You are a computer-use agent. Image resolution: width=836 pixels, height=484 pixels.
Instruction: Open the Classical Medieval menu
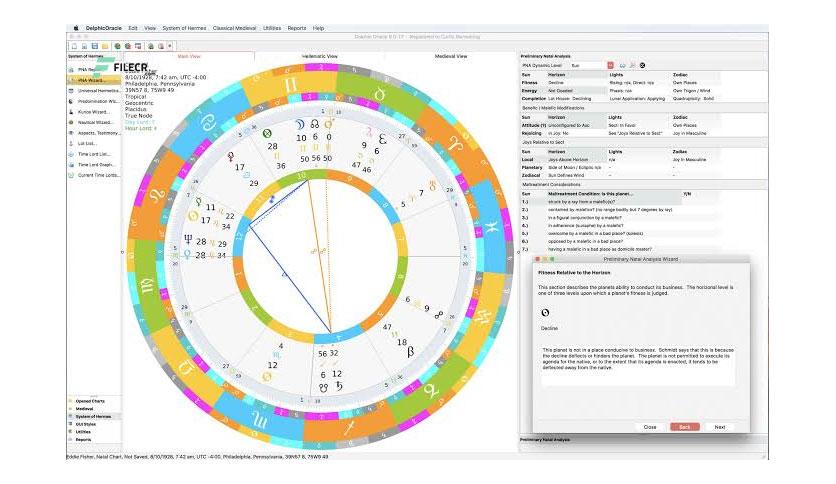point(234,28)
